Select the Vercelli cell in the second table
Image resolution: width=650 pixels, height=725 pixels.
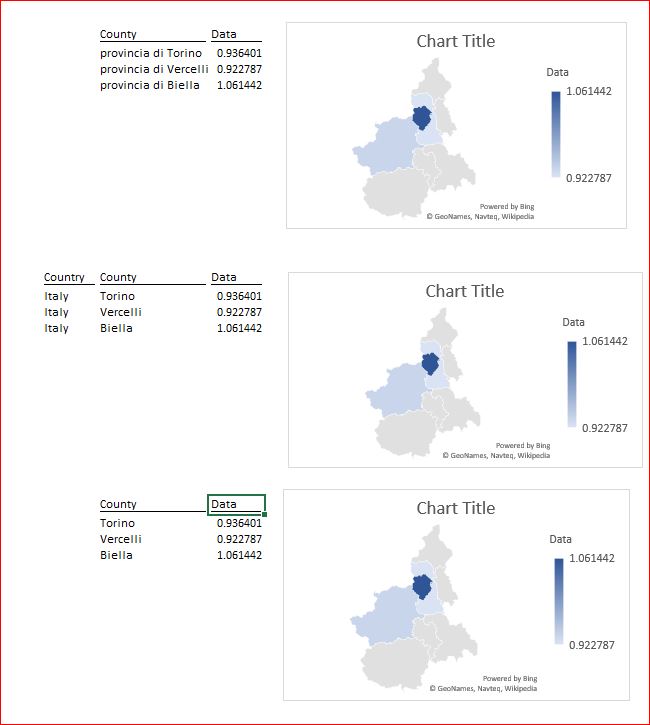coord(121,313)
